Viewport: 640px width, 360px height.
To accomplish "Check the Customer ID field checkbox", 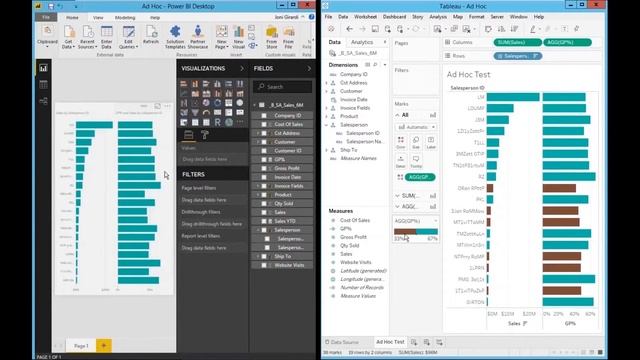I will tap(264, 151).
